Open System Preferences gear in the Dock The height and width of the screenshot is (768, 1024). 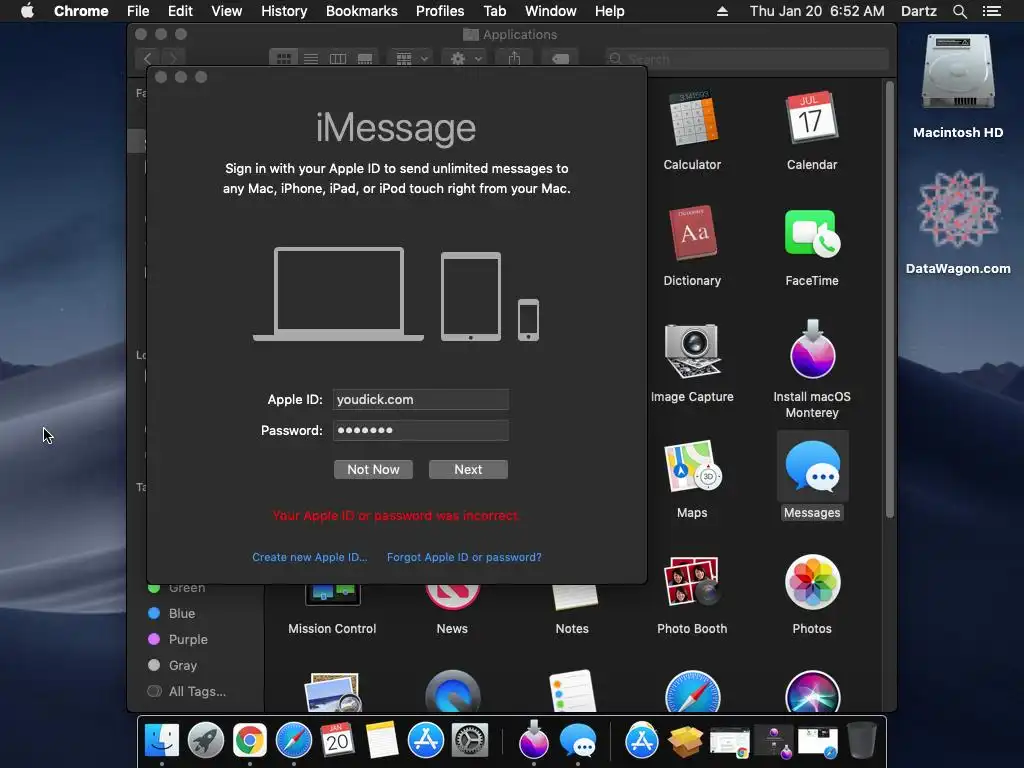tap(470, 741)
